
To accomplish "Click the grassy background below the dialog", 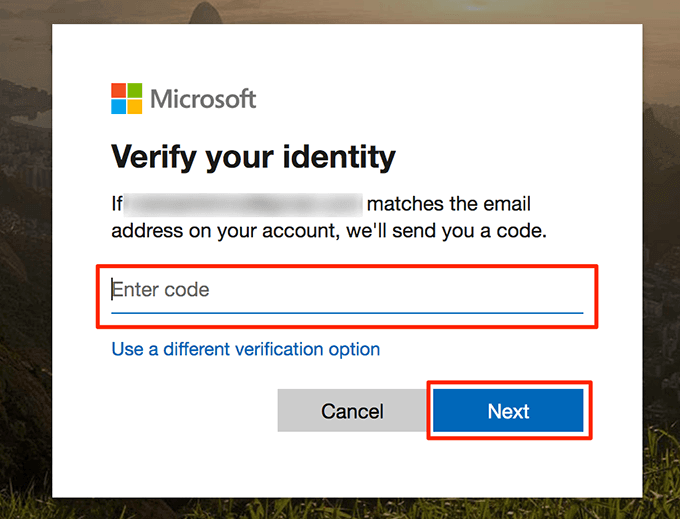I will tap(340, 509).
